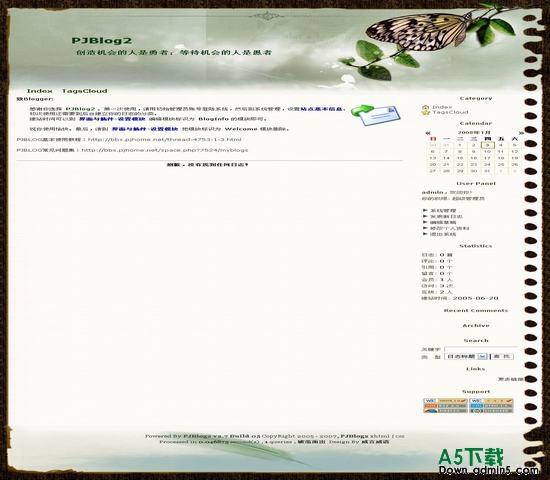
Task: Click the site creation date 2005-06-20
Action: pyautogui.click(x=476, y=298)
